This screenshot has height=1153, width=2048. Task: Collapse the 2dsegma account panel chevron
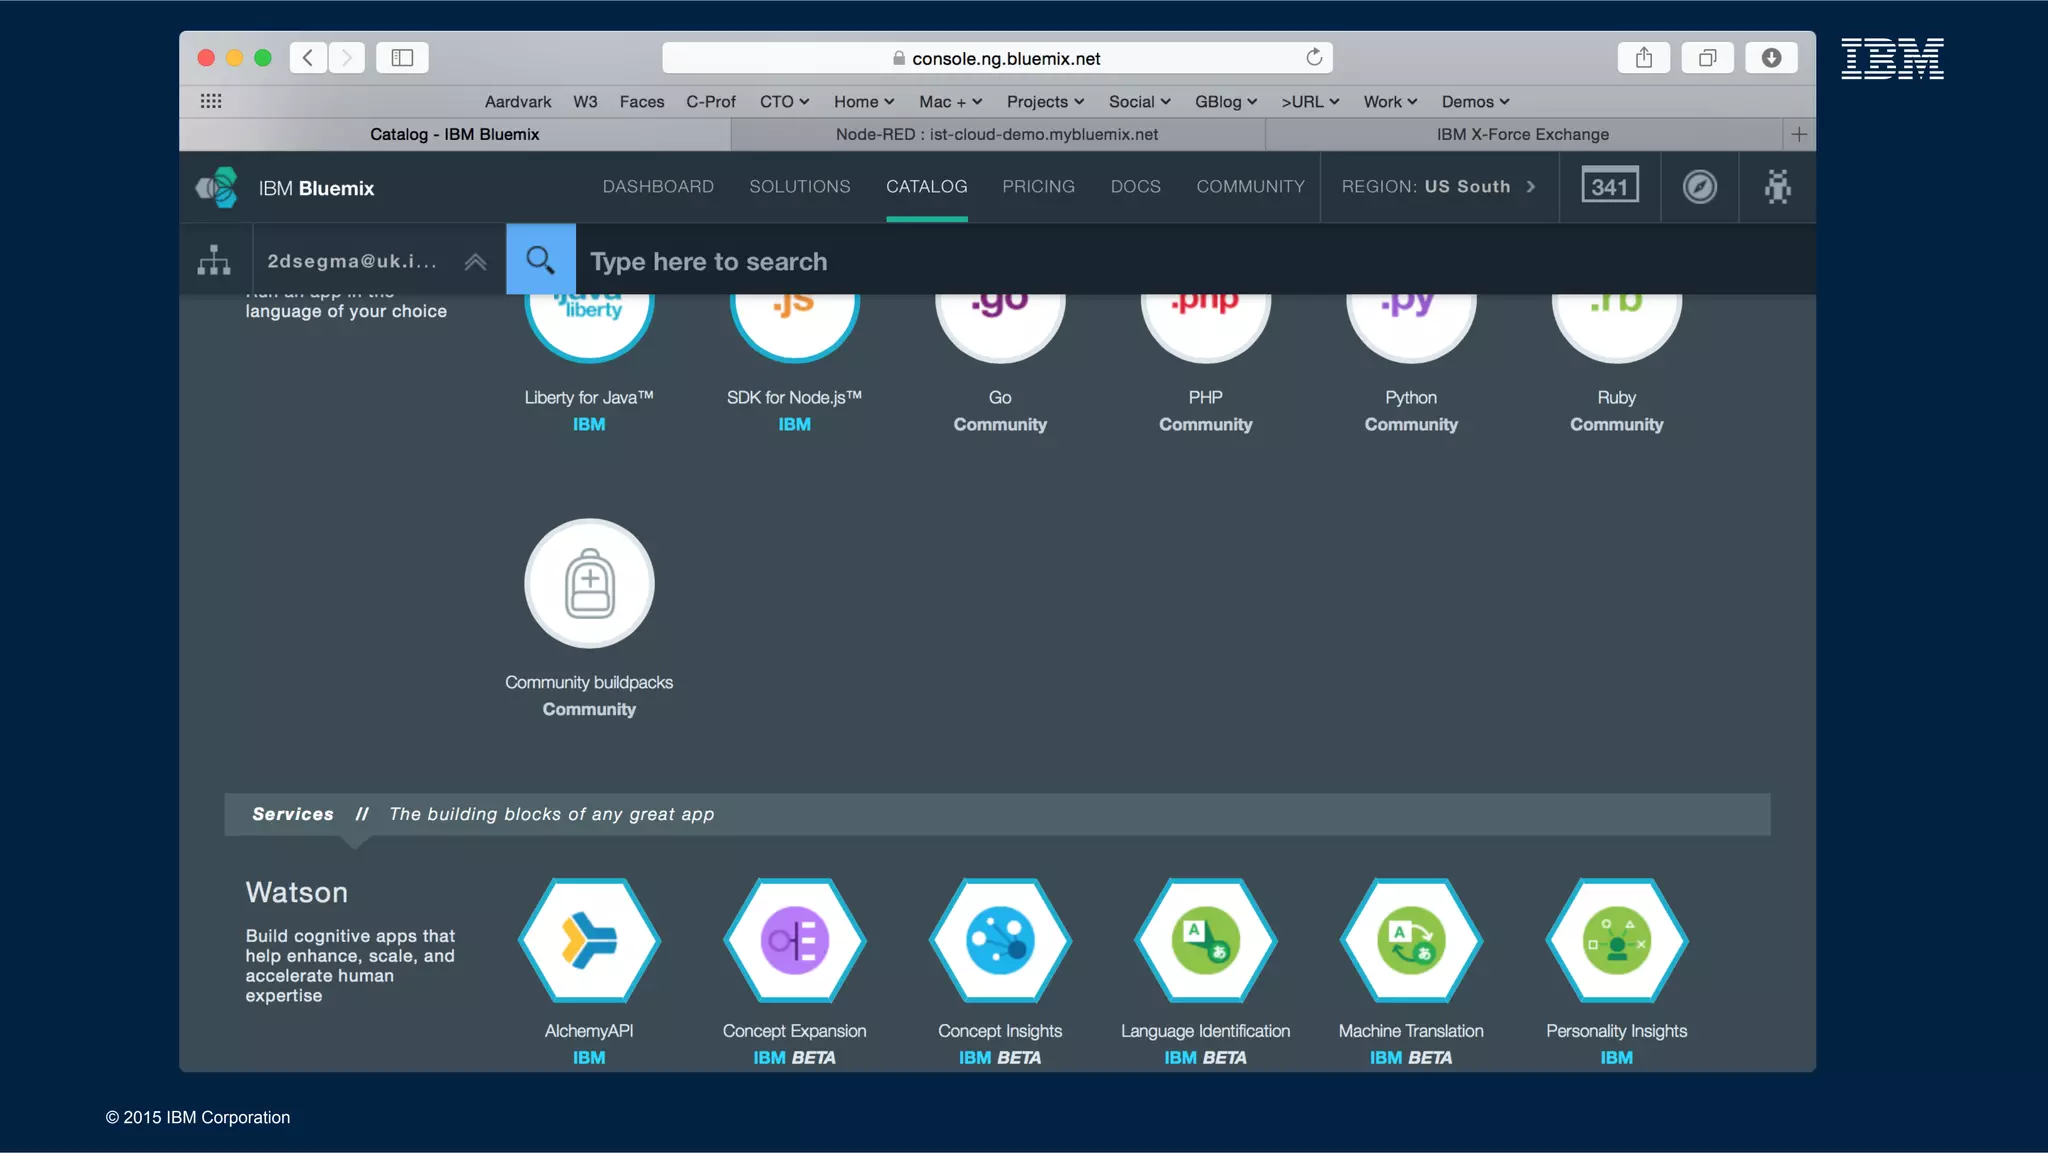(x=475, y=262)
